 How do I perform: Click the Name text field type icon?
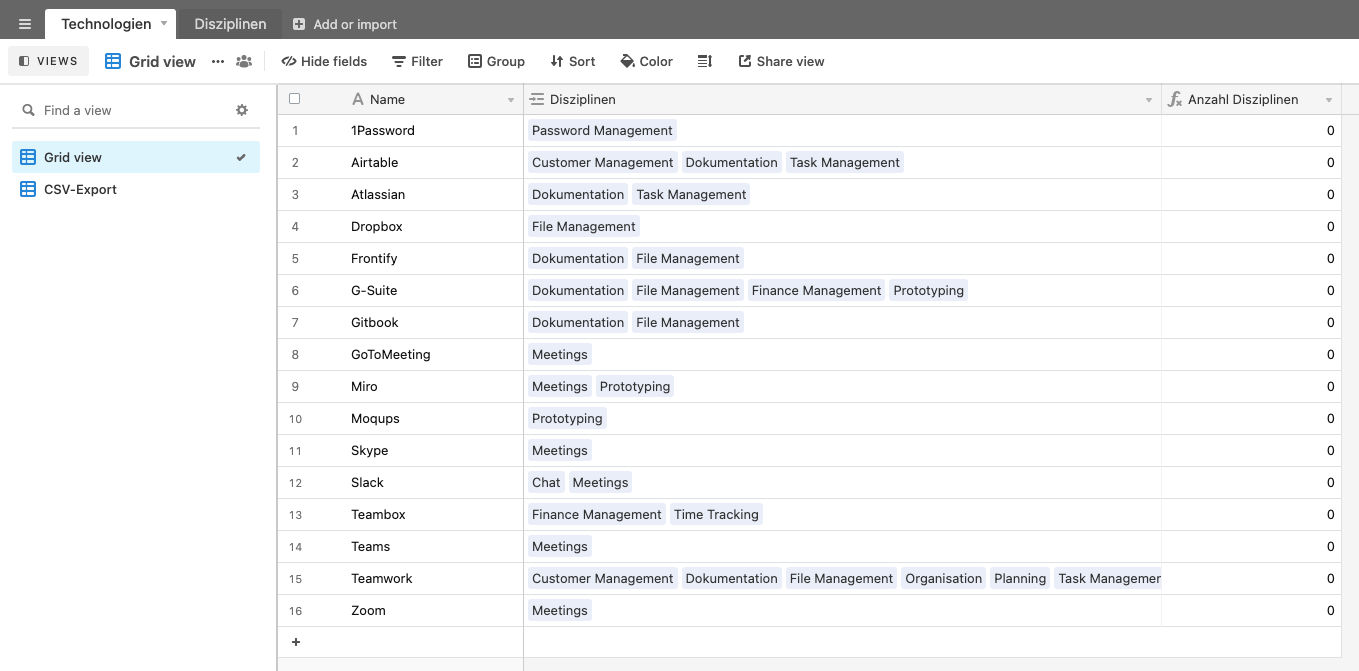pyautogui.click(x=358, y=99)
